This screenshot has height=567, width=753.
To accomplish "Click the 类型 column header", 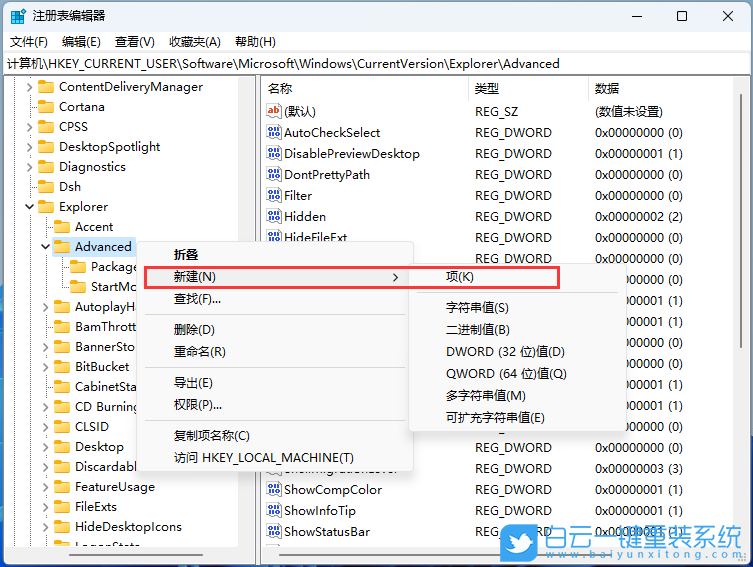I will coord(528,89).
